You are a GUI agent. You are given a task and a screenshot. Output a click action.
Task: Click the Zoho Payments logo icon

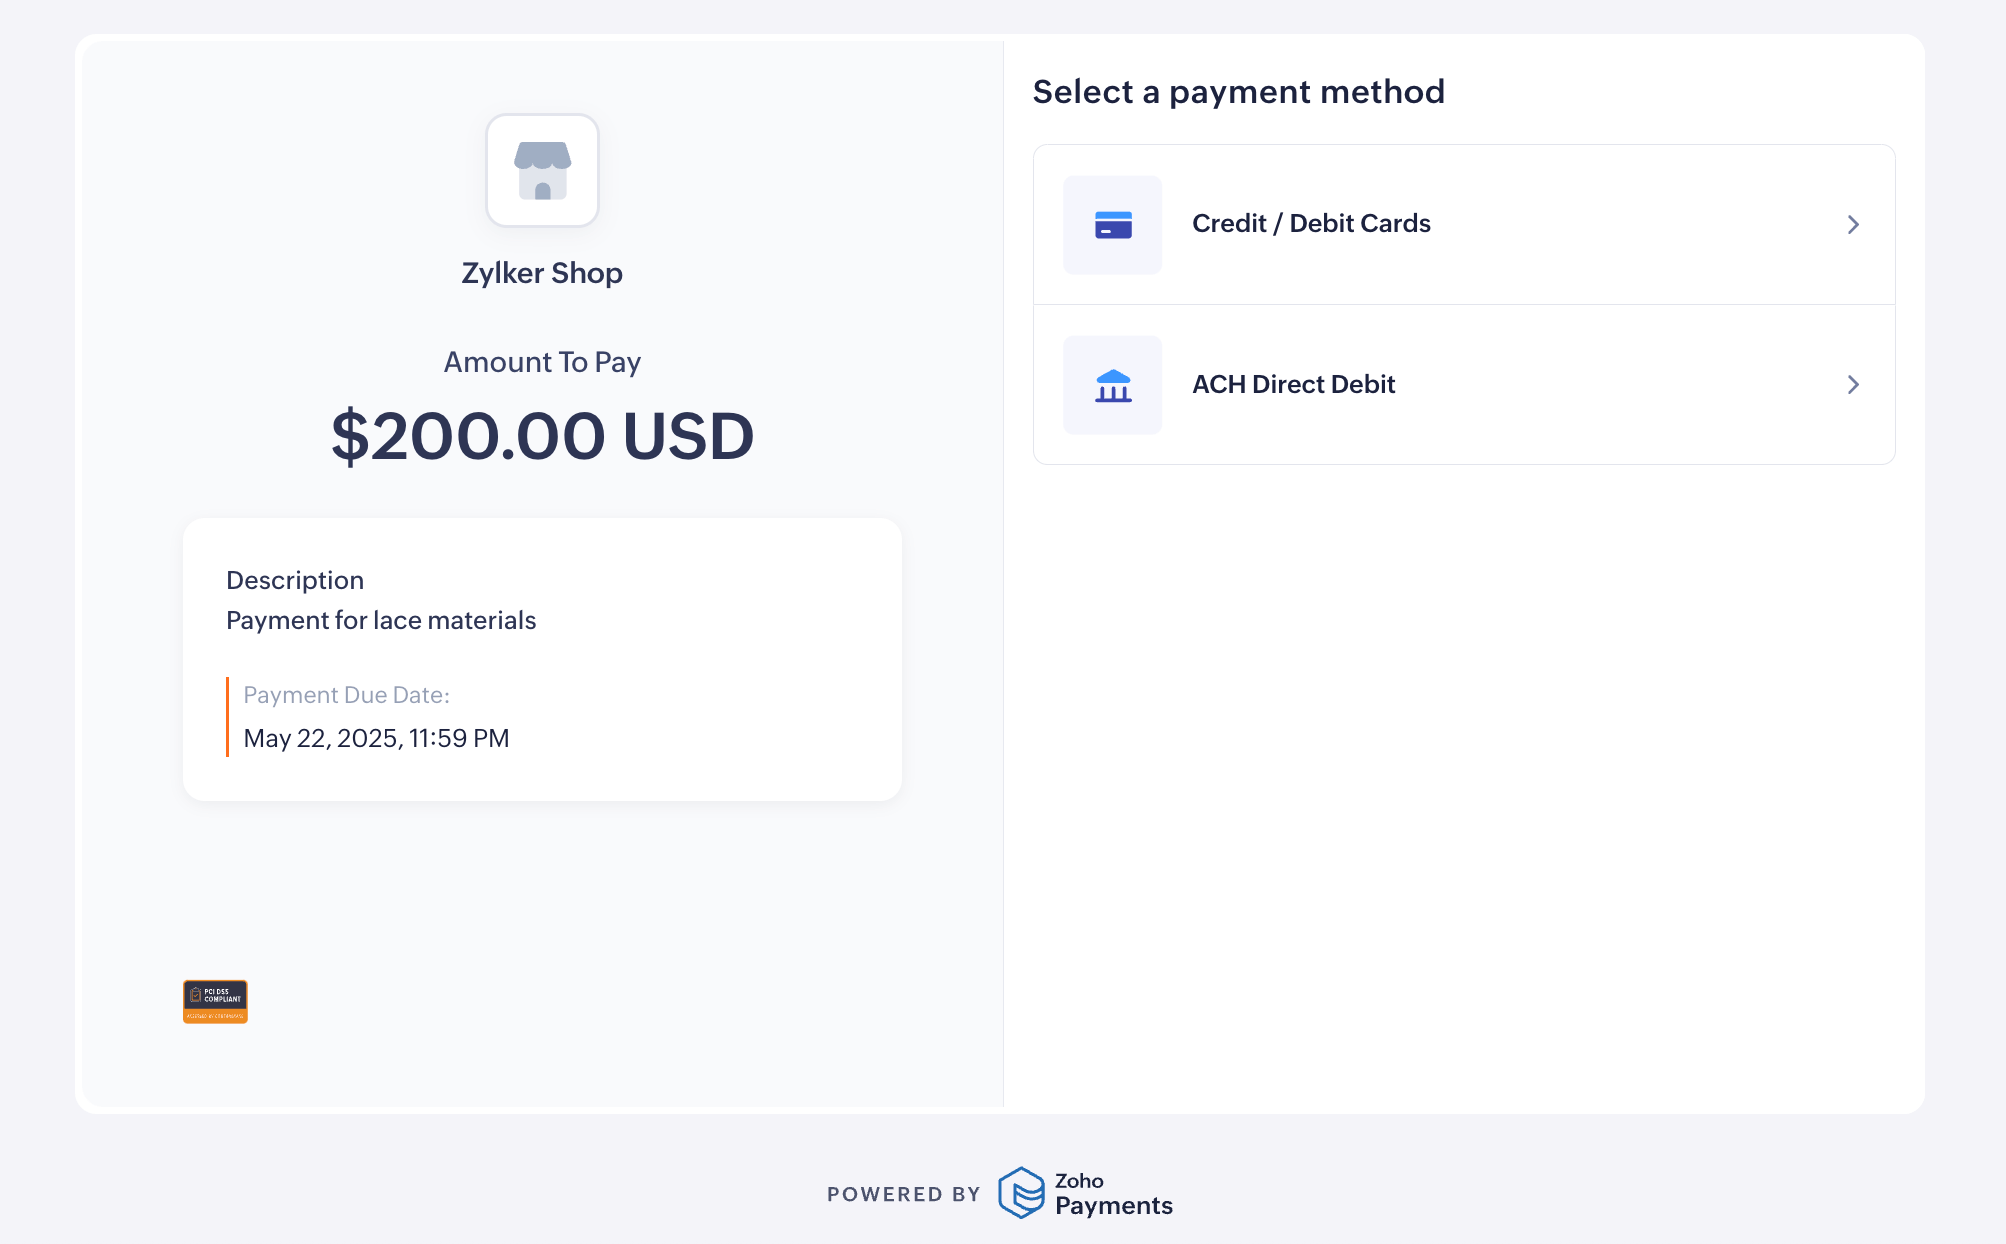(x=1021, y=1193)
